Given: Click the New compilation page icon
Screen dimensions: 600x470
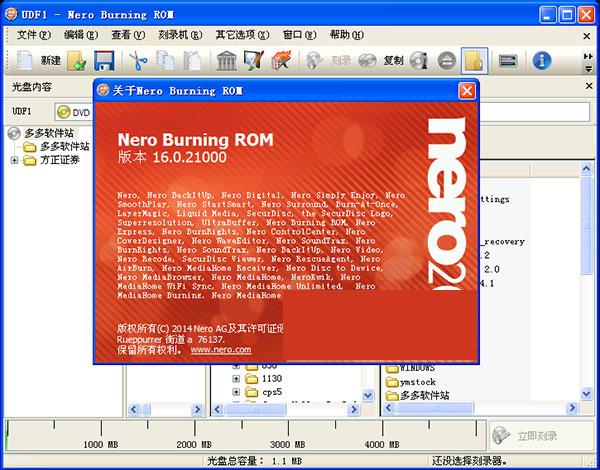Looking at the screenshot, I should click(x=24, y=60).
